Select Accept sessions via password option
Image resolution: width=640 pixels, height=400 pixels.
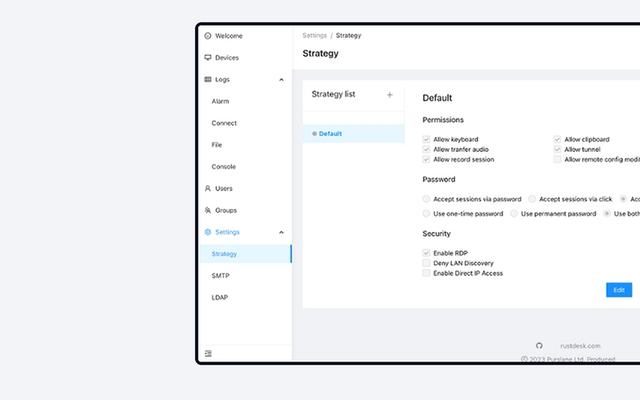coord(427,199)
